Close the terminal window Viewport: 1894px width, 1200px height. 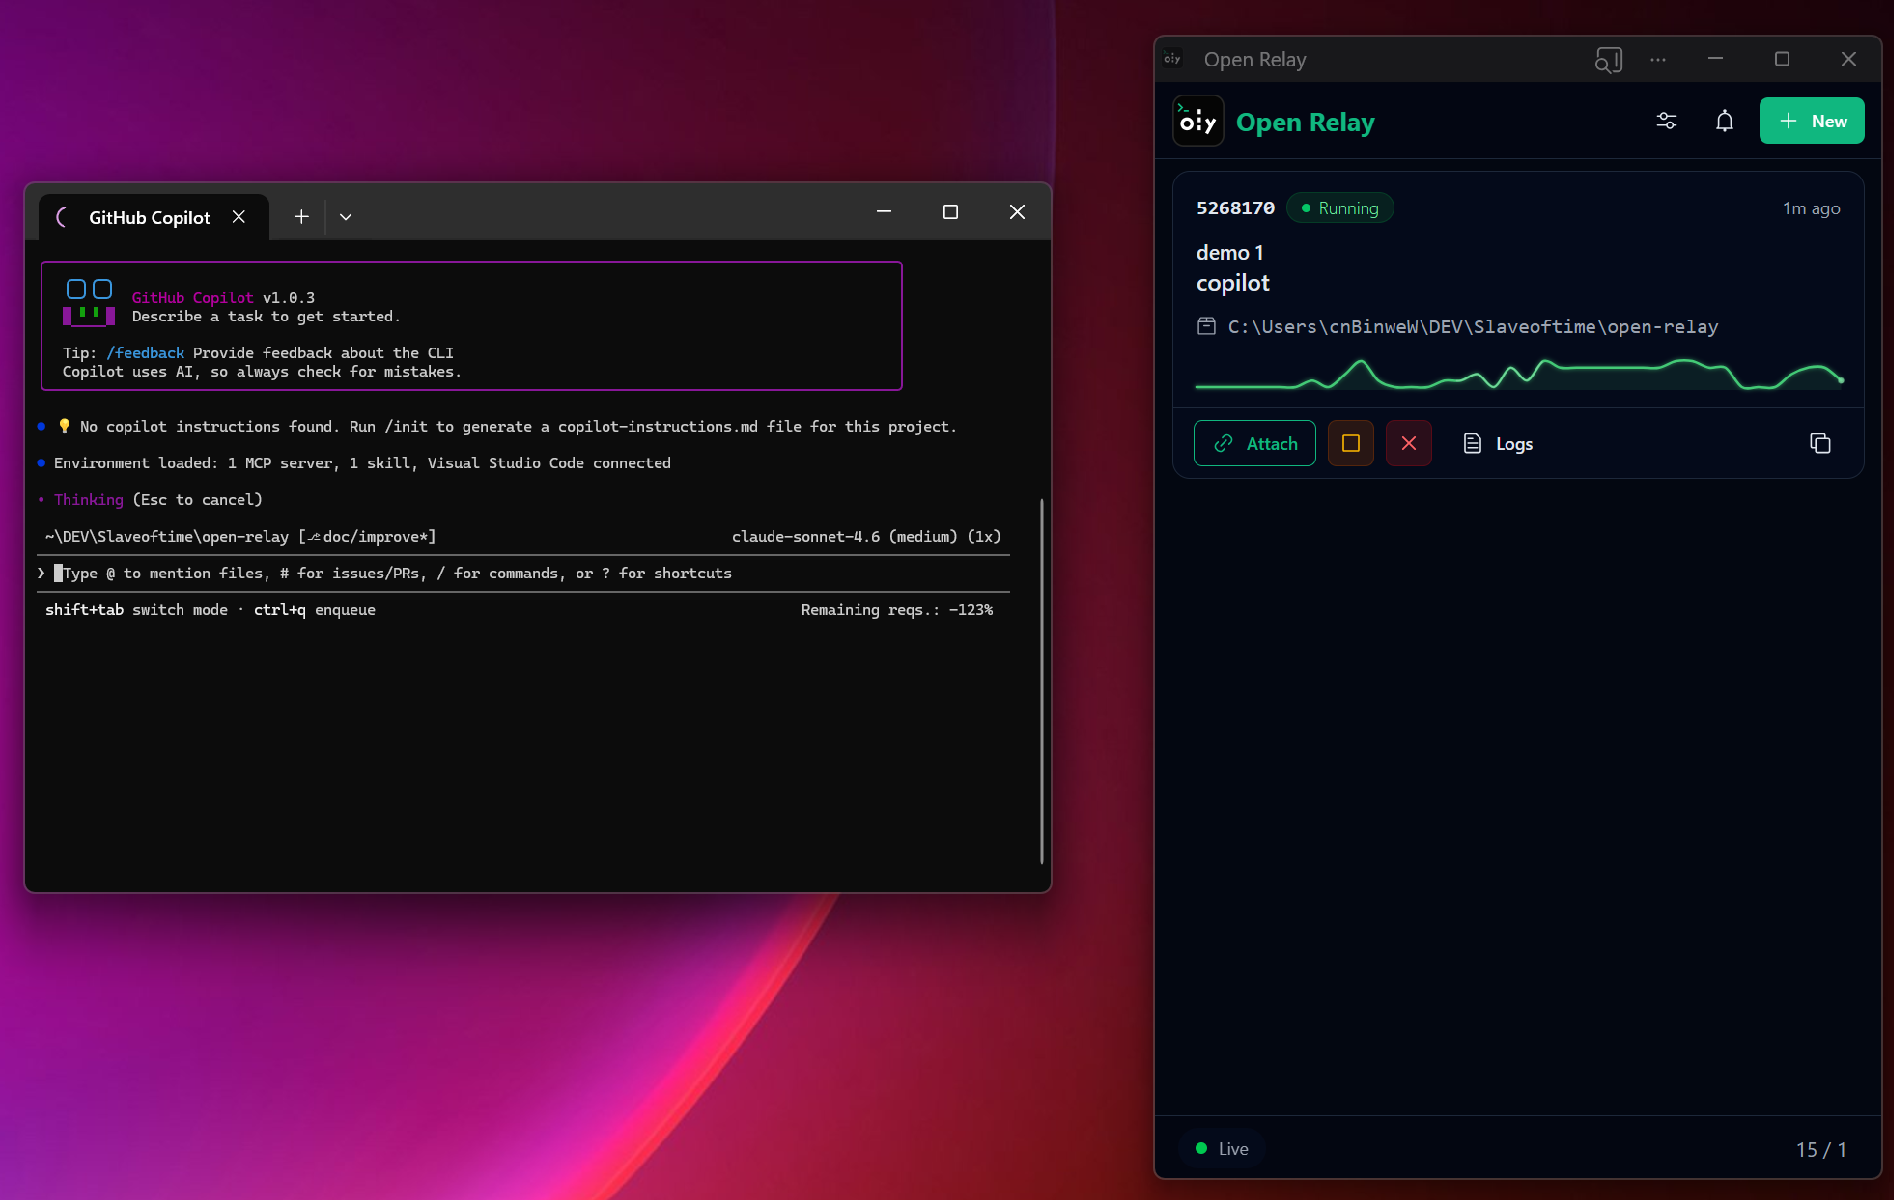(1017, 212)
